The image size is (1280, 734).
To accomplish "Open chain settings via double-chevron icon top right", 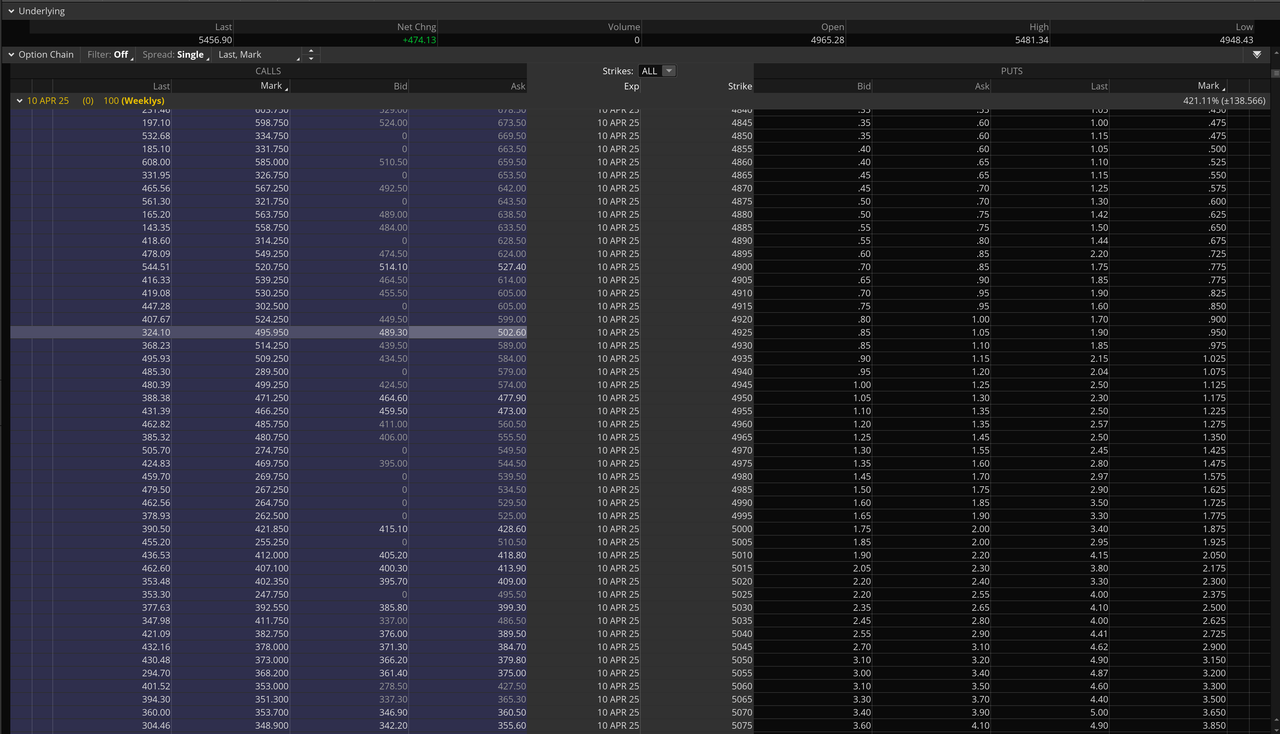I will click(x=1257, y=54).
